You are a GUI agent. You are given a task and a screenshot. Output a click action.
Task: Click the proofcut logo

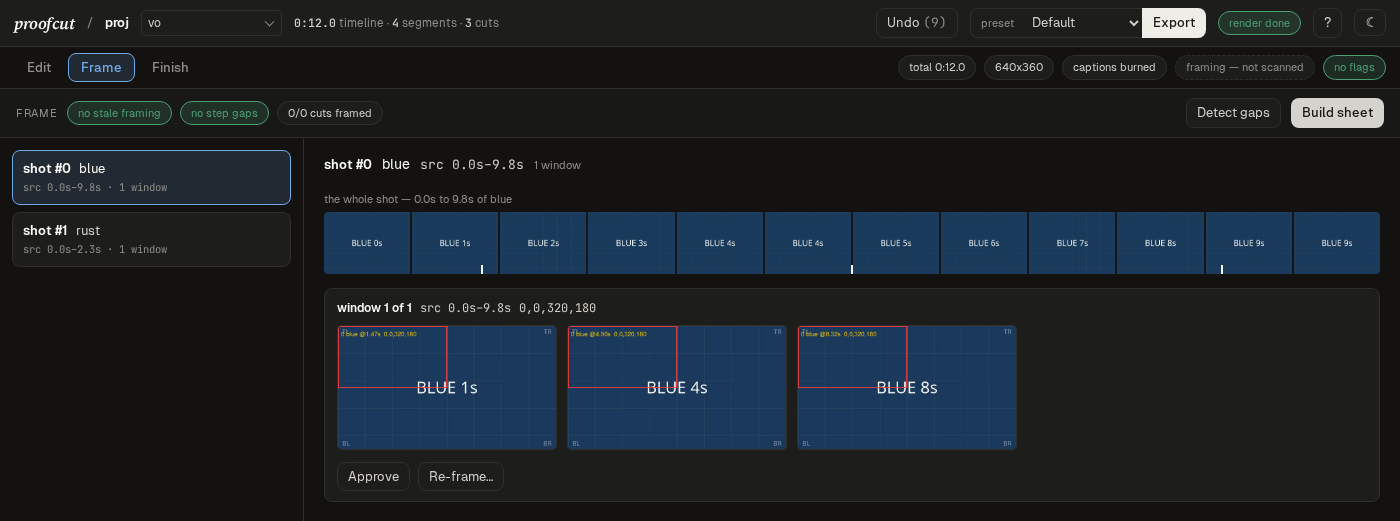point(44,23)
